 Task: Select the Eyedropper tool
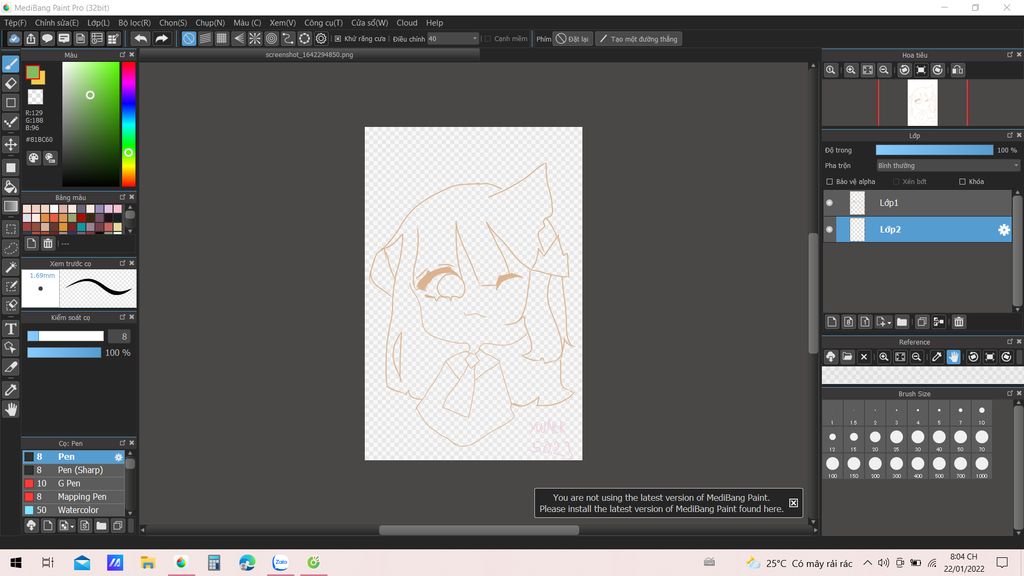click(10, 390)
